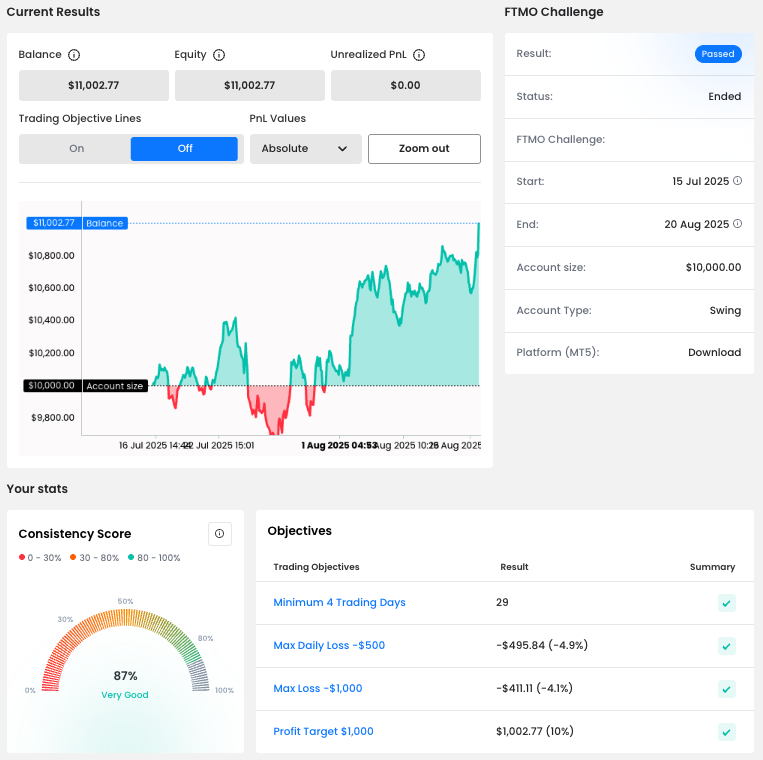
Task: Click the Download link for MT5 platform
Action: [x=714, y=353]
